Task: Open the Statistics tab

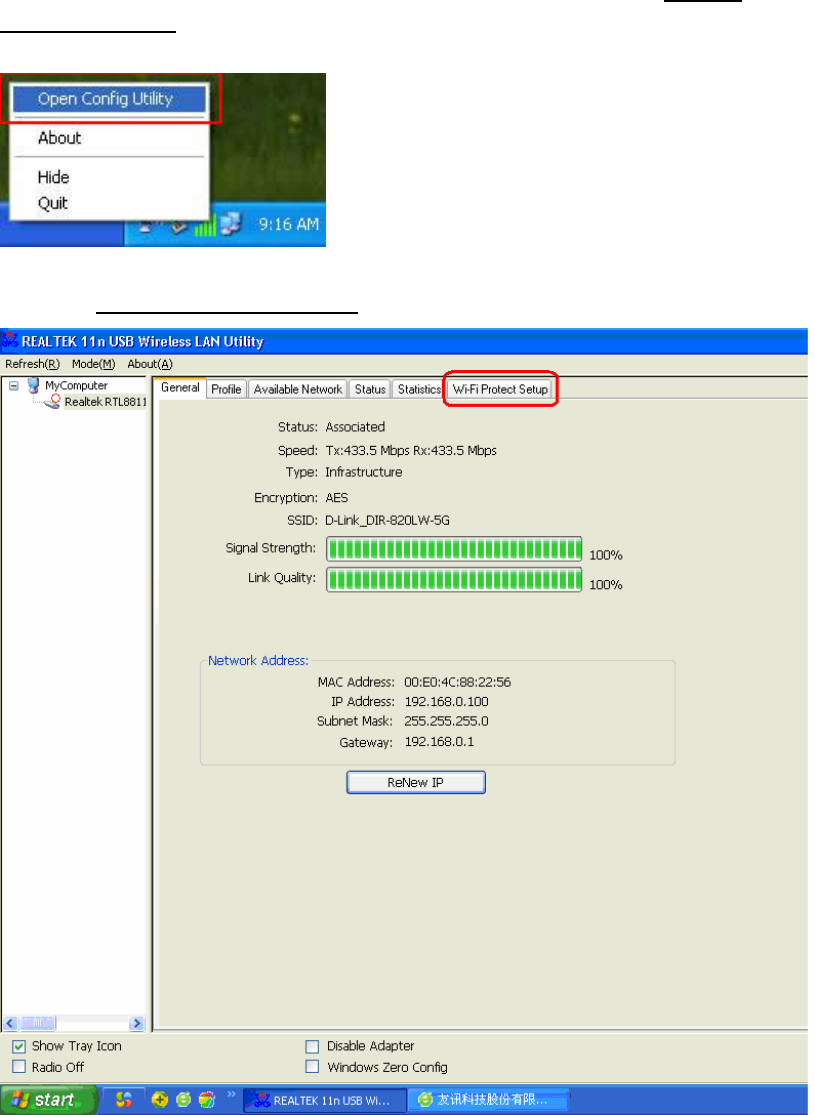Action: [x=419, y=389]
